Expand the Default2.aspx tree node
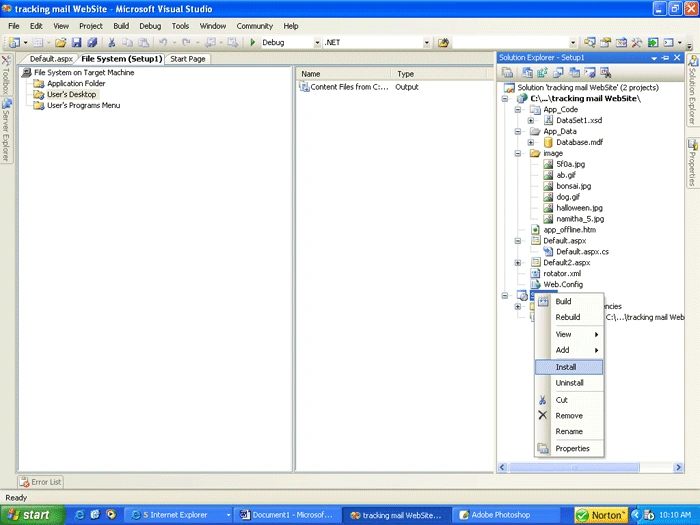Screen dimensions: 700x525 tap(518, 262)
